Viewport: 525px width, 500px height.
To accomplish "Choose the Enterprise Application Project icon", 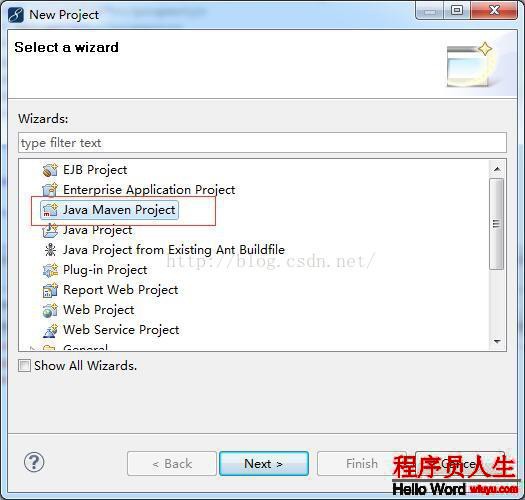I will point(50,190).
